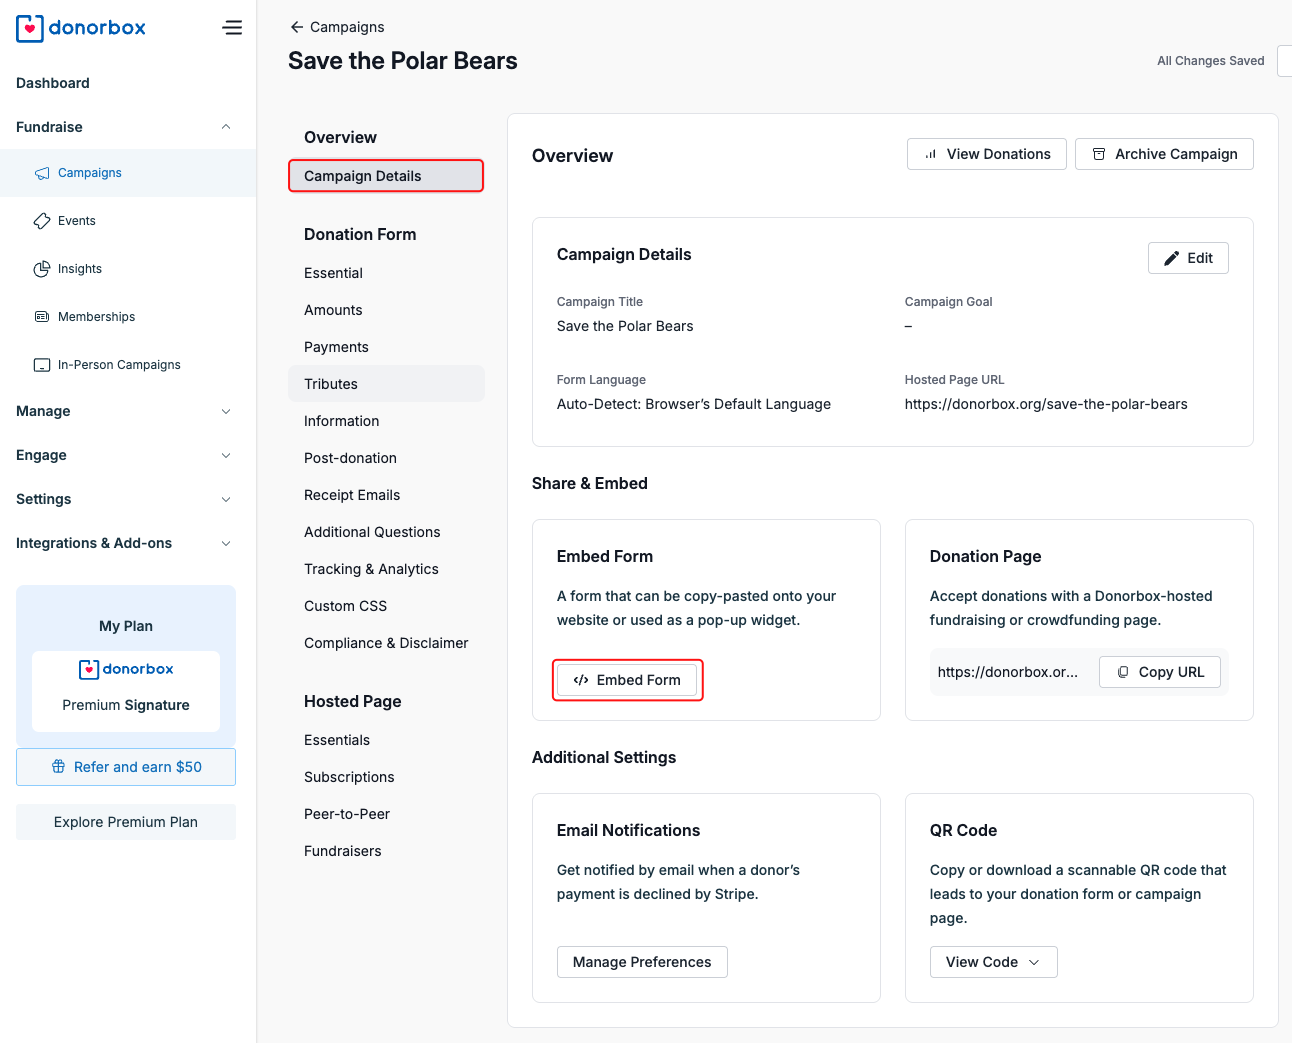Go to Peer-to-Peer hosted page settings
This screenshot has width=1292, height=1043.
[x=347, y=814]
